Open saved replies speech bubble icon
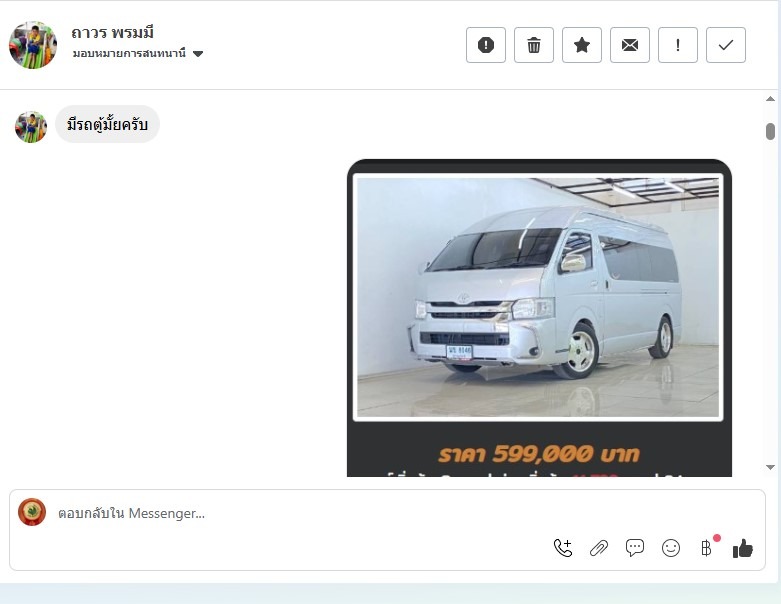781x604 pixels. 635,548
